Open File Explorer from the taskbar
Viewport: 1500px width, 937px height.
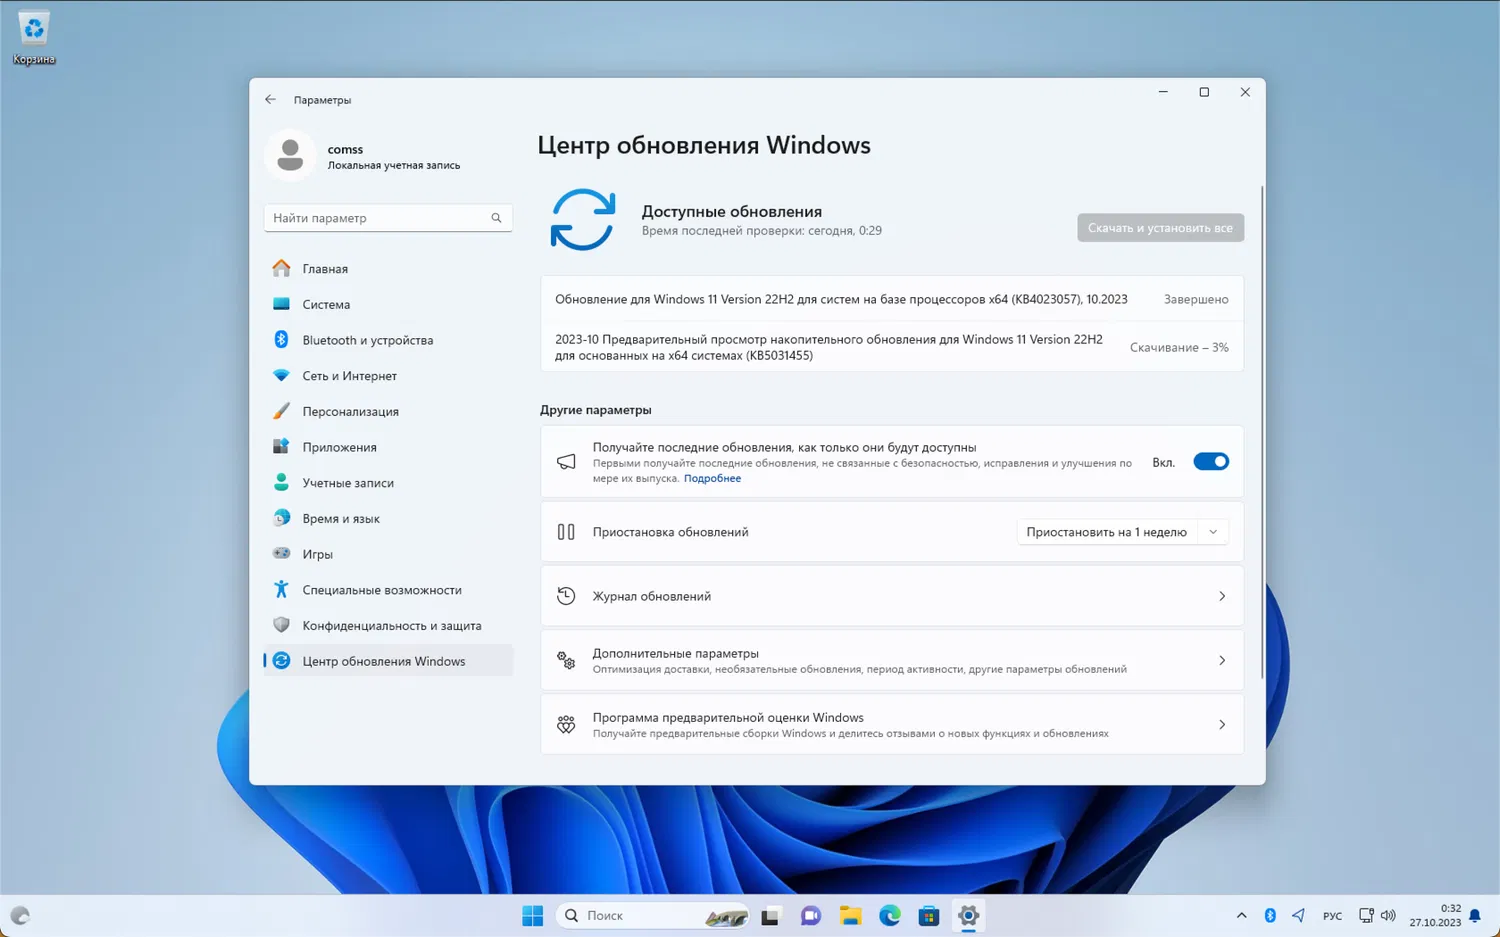(x=850, y=915)
